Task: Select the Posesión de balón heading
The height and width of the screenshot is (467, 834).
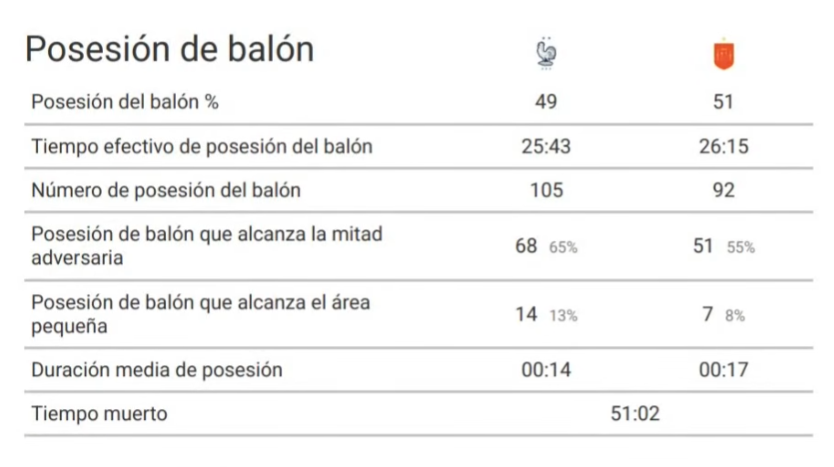Action: coord(170,49)
